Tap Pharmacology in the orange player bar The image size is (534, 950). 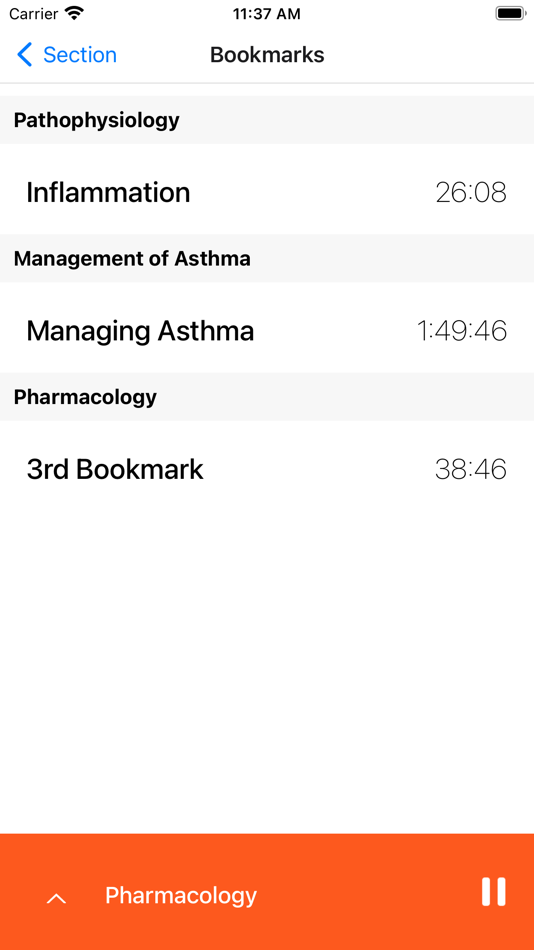181,896
